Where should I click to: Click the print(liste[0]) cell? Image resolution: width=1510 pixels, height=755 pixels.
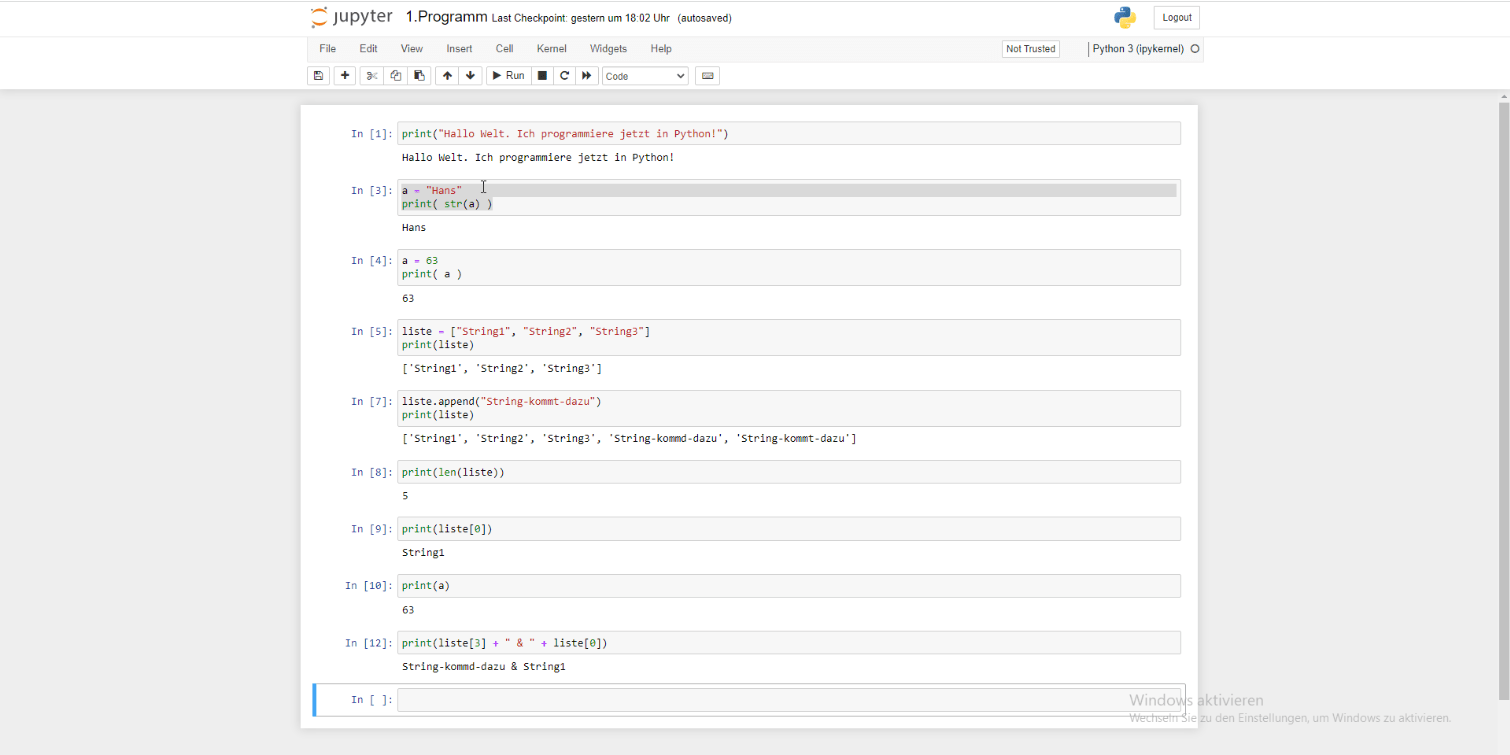[x=789, y=529]
